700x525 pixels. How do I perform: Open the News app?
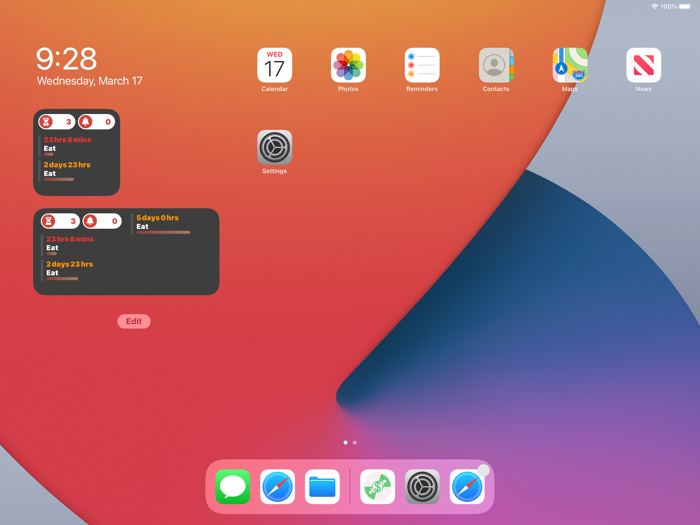(643, 65)
